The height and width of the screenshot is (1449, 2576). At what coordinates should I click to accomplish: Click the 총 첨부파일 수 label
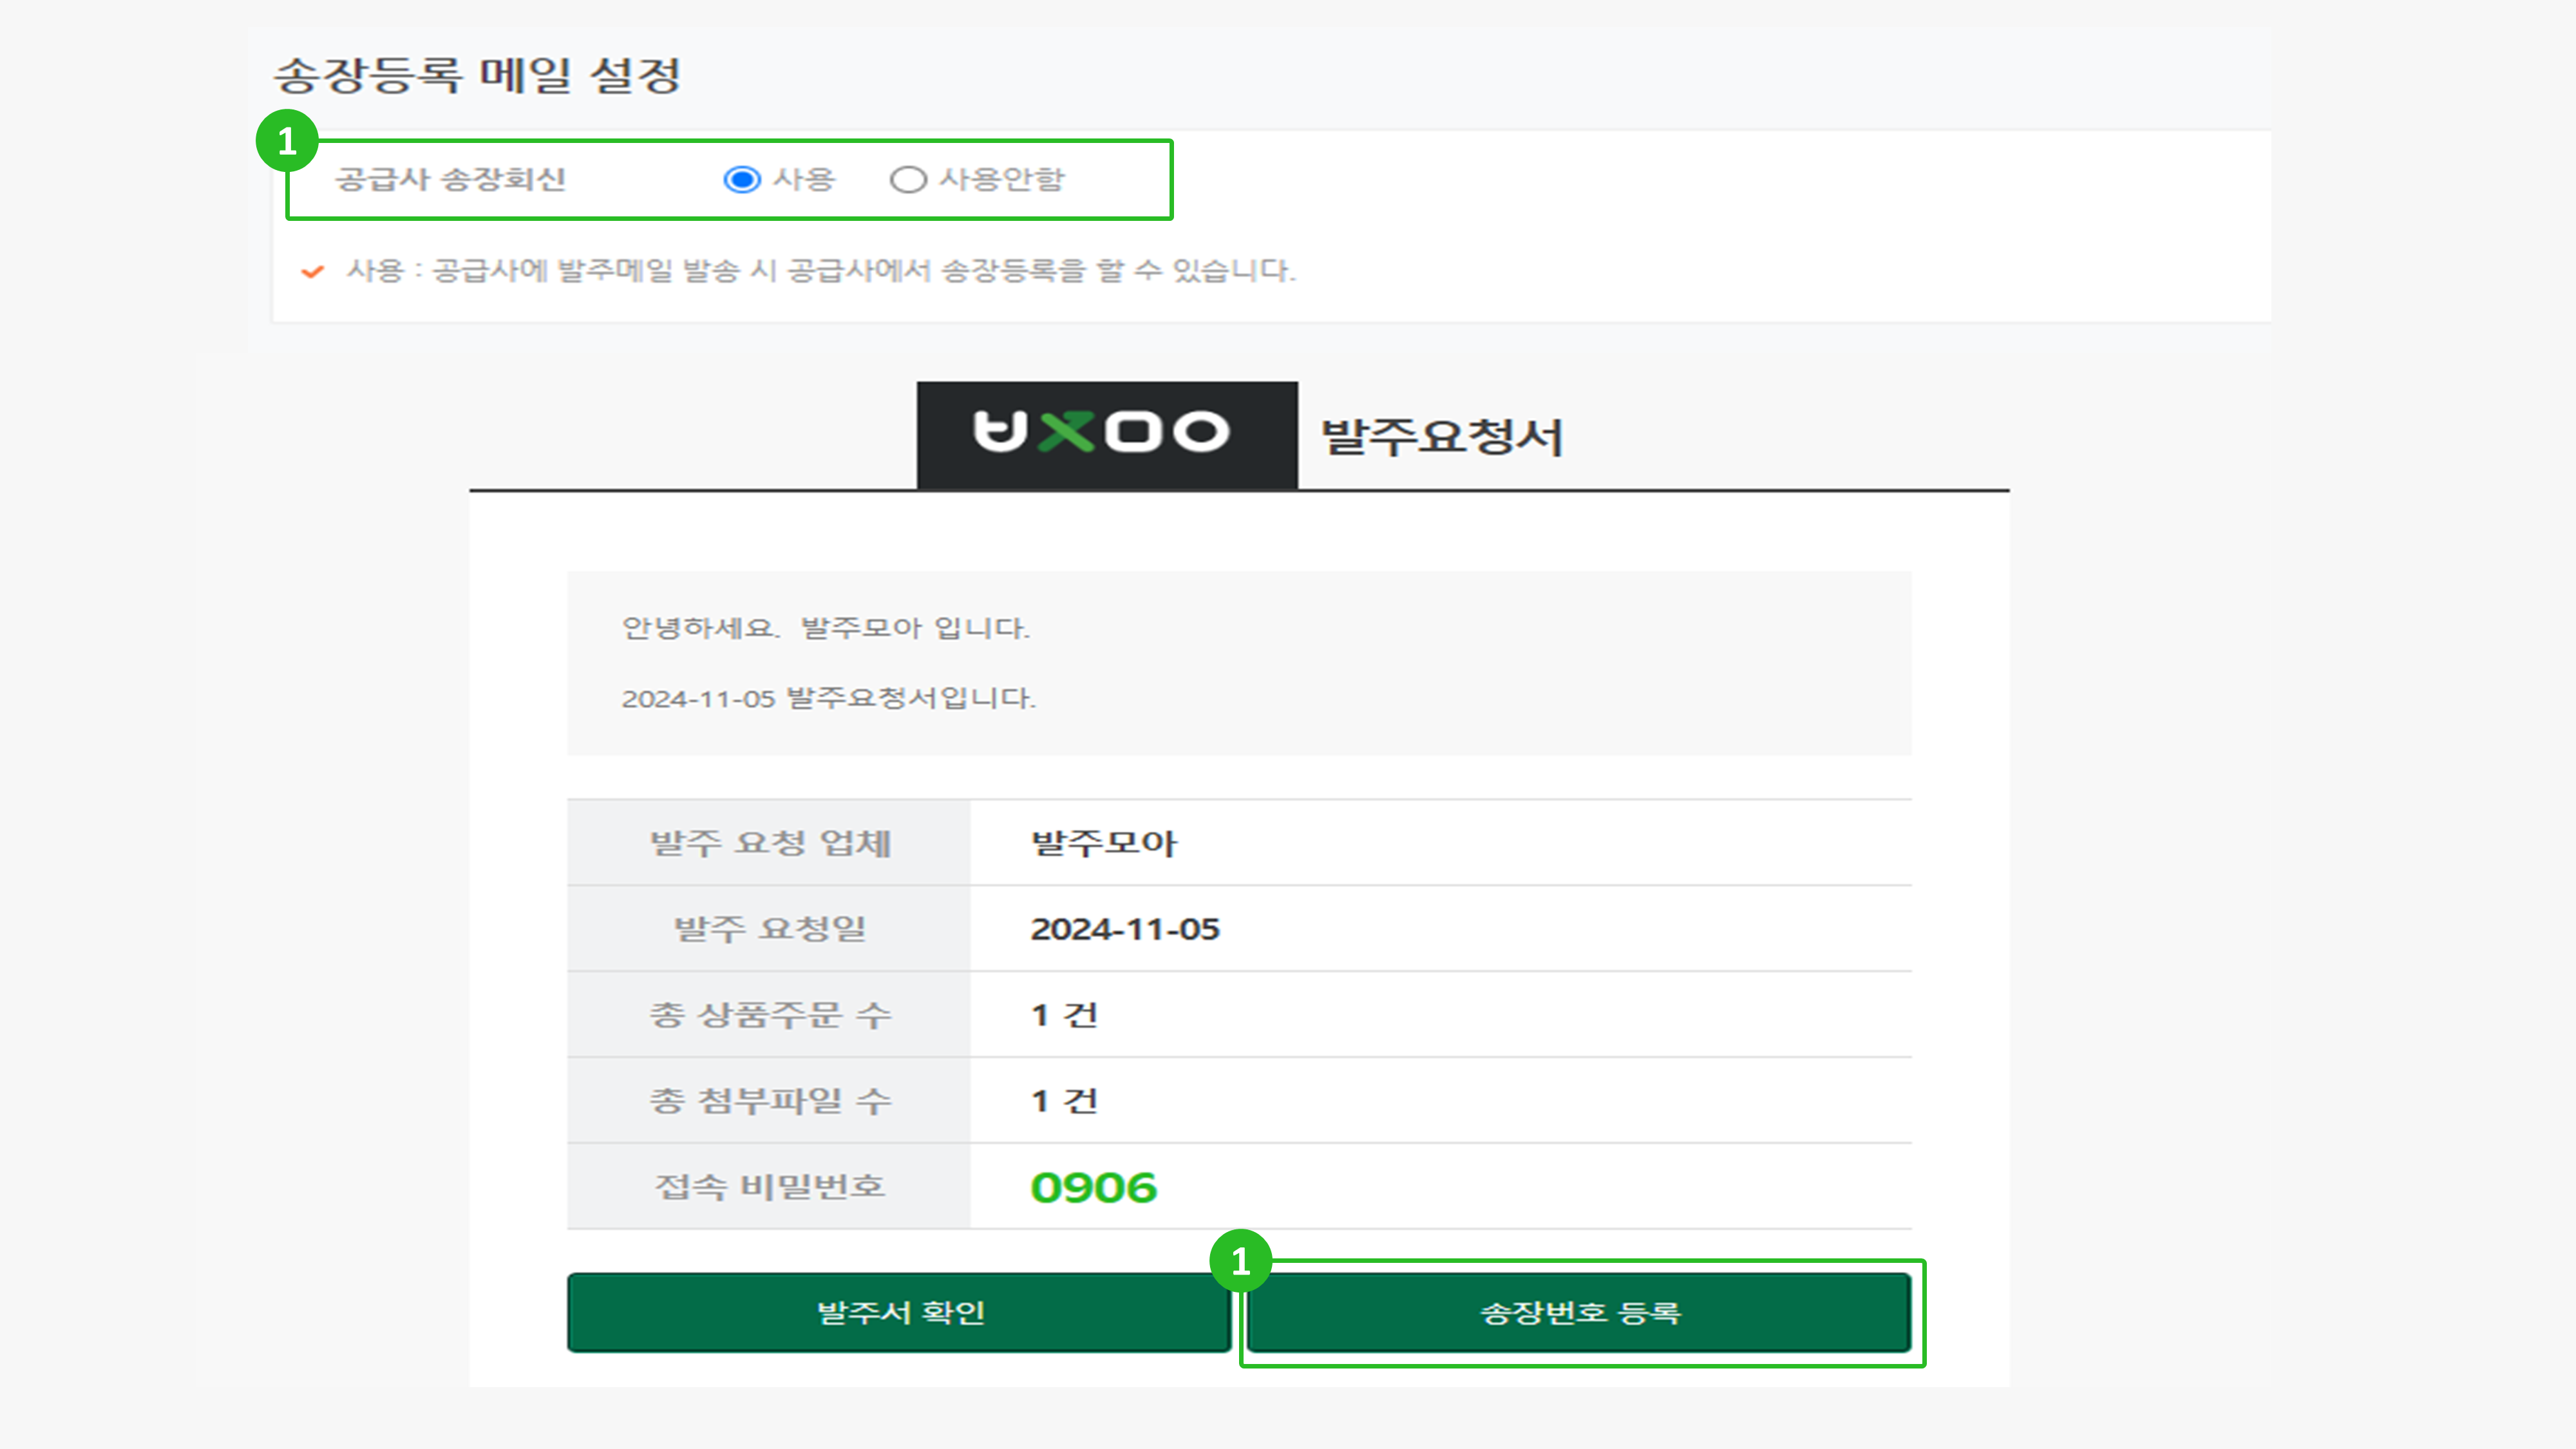769,1101
